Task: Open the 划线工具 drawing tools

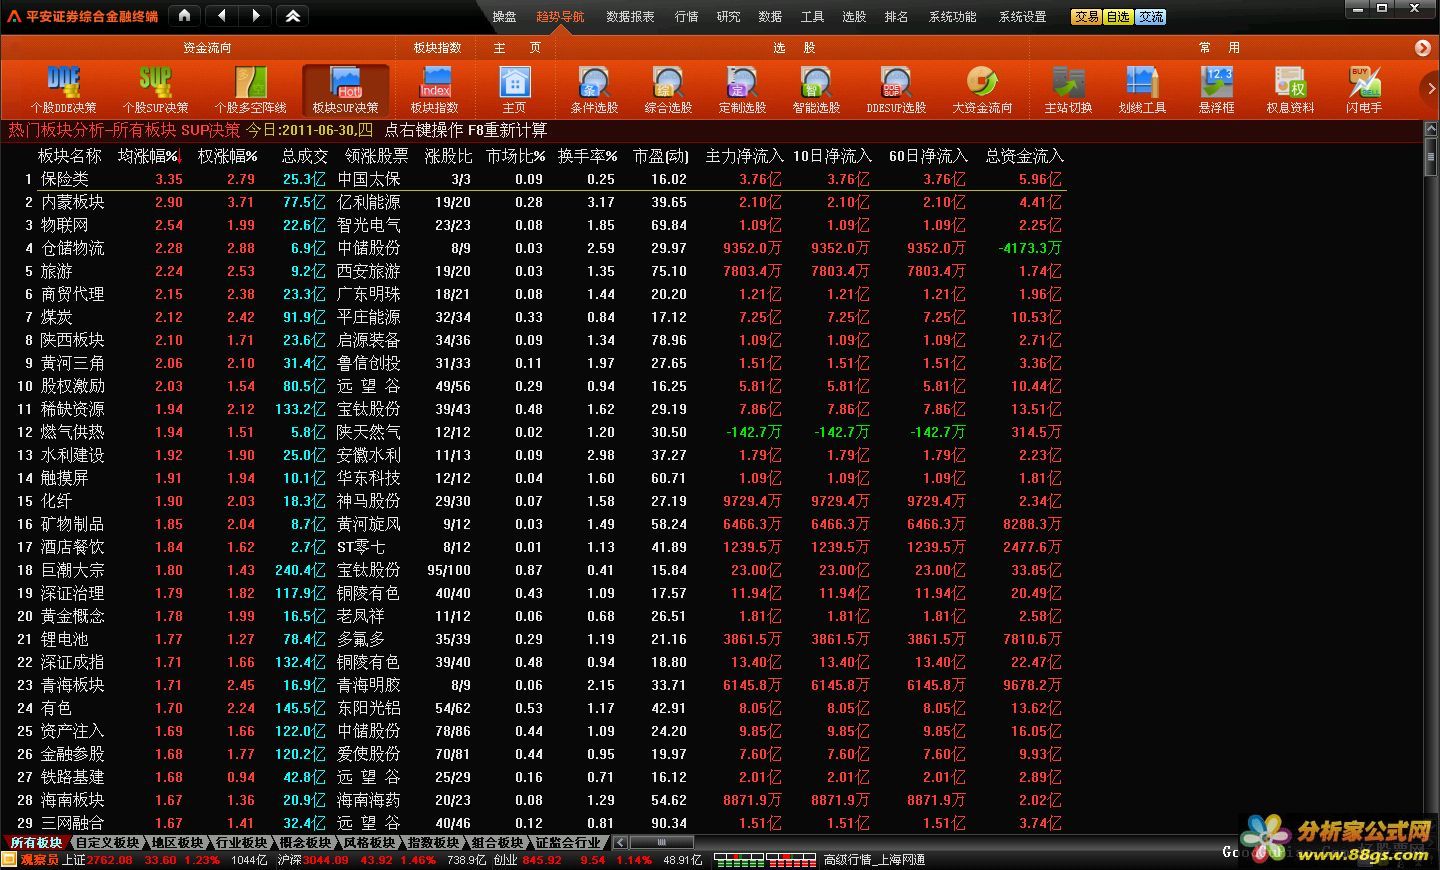Action: [x=1142, y=89]
